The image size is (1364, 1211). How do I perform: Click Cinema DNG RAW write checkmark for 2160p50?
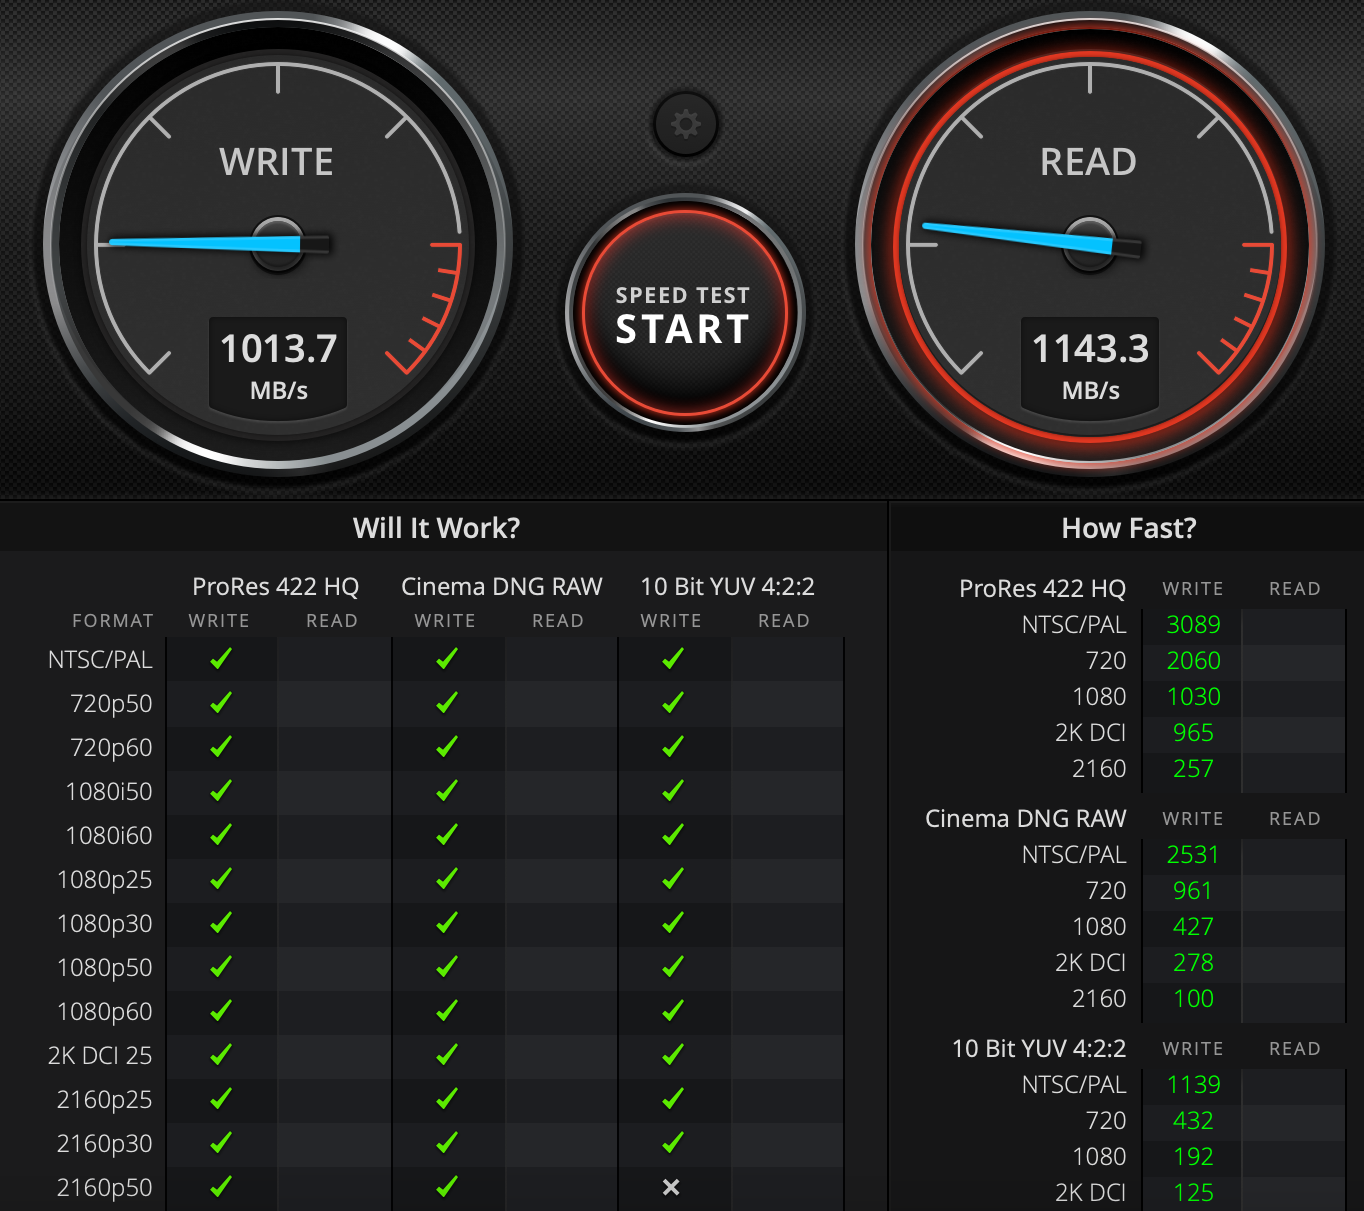coord(447,1186)
